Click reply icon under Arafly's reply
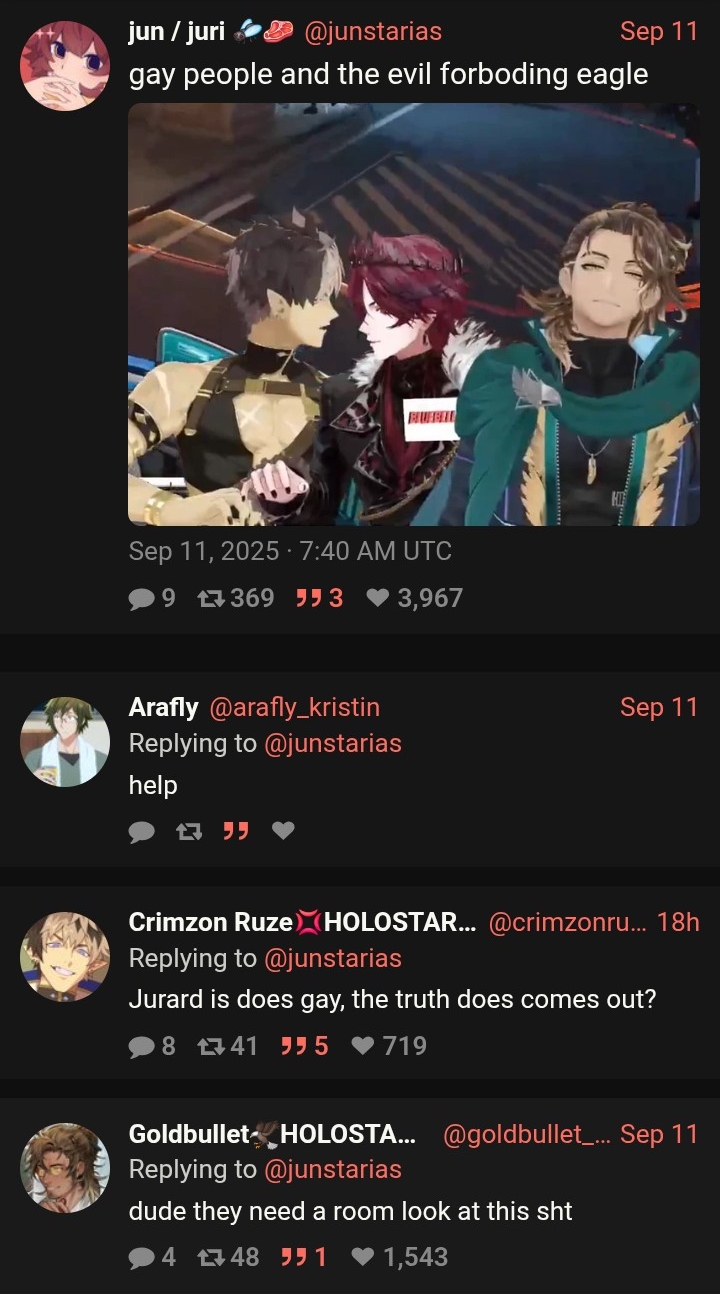The width and height of the screenshot is (720, 1294). pos(141,831)
